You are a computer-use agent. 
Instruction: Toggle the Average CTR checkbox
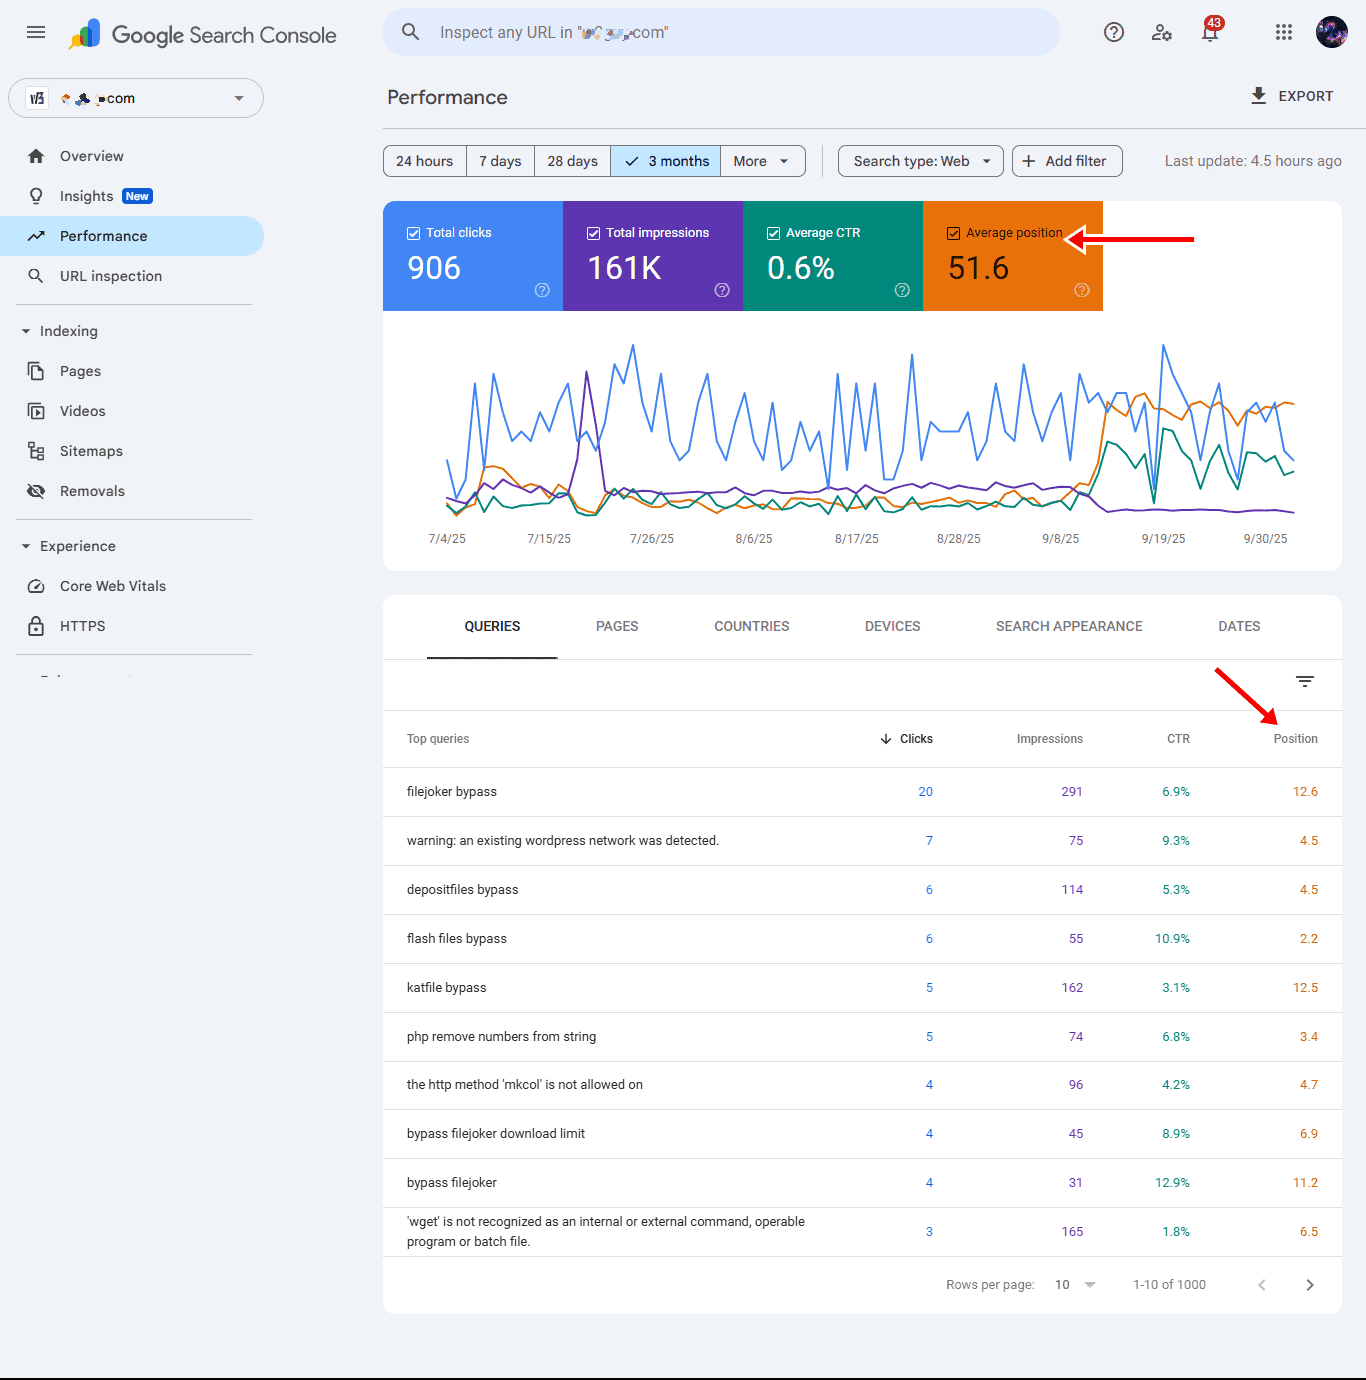pyautogui.click(x=773, y=233)
